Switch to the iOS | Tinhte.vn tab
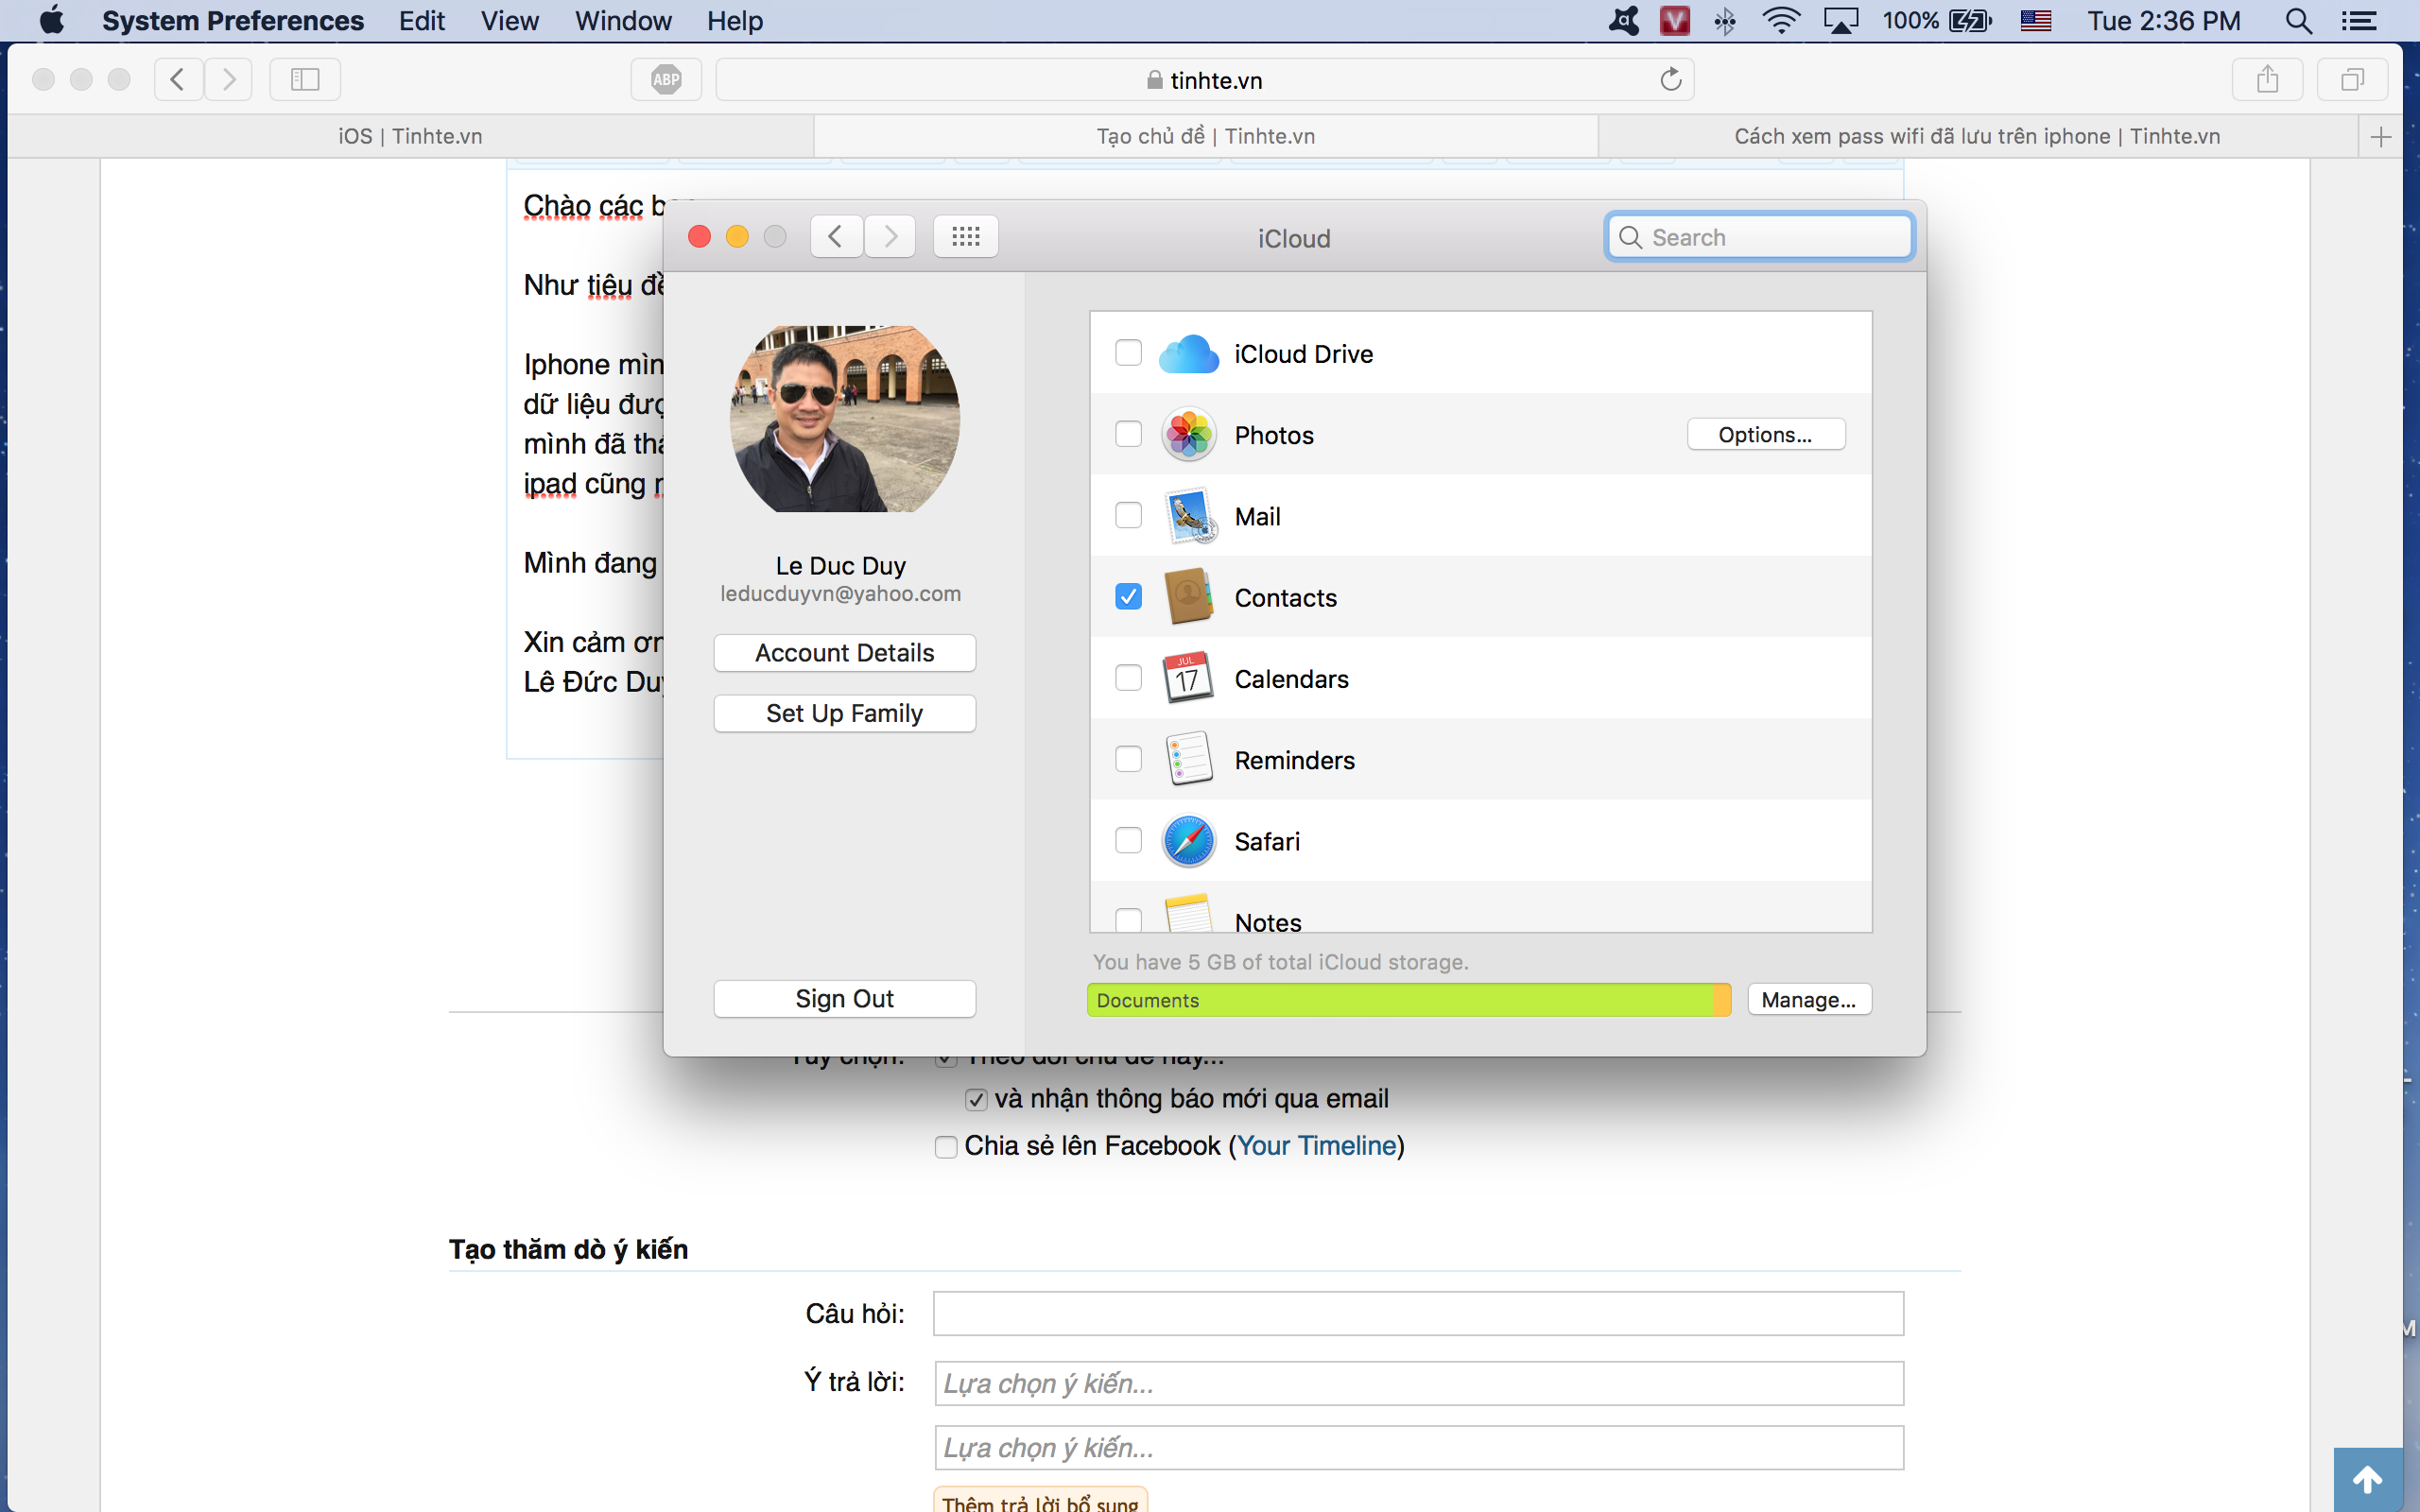Viewport: 2420px width, 1512px height. click(x=410, y=136)
